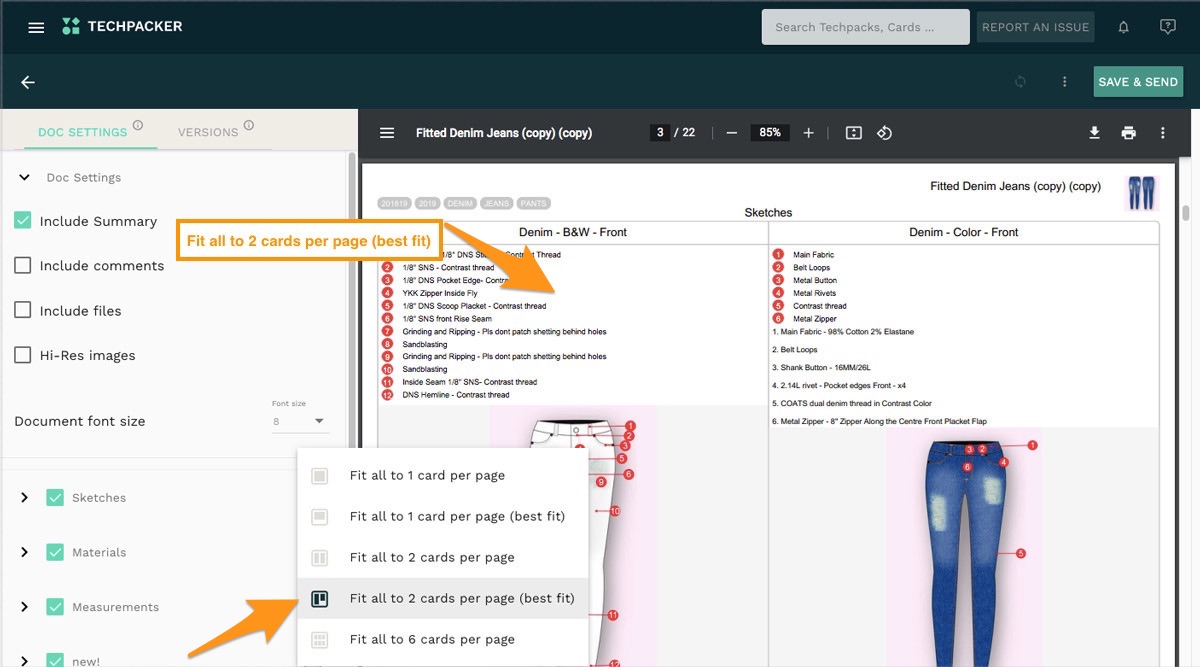Expand the new! section

[x=25, y=660]
